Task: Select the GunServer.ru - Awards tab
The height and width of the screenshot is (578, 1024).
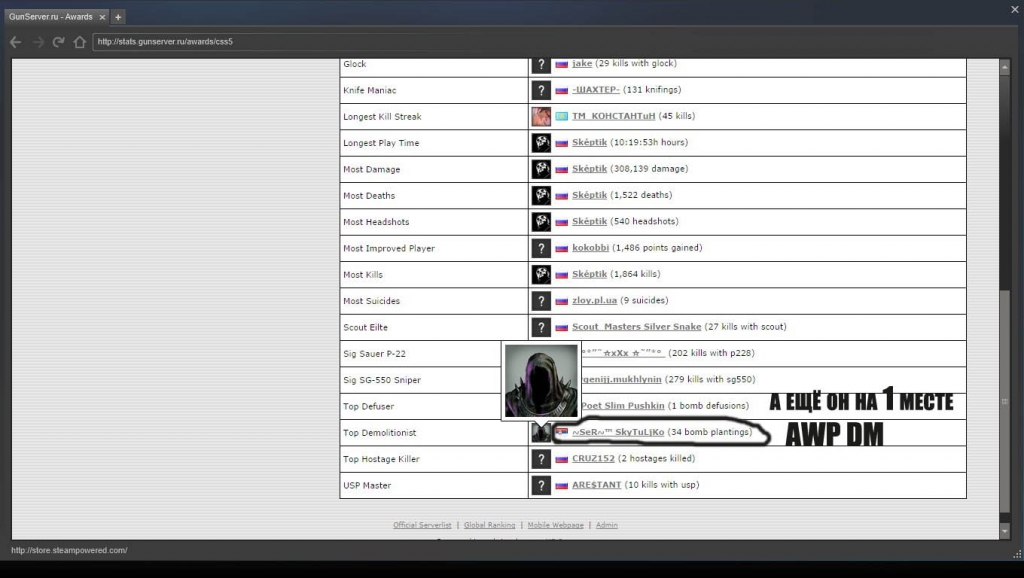Action: tap(50, 17)
